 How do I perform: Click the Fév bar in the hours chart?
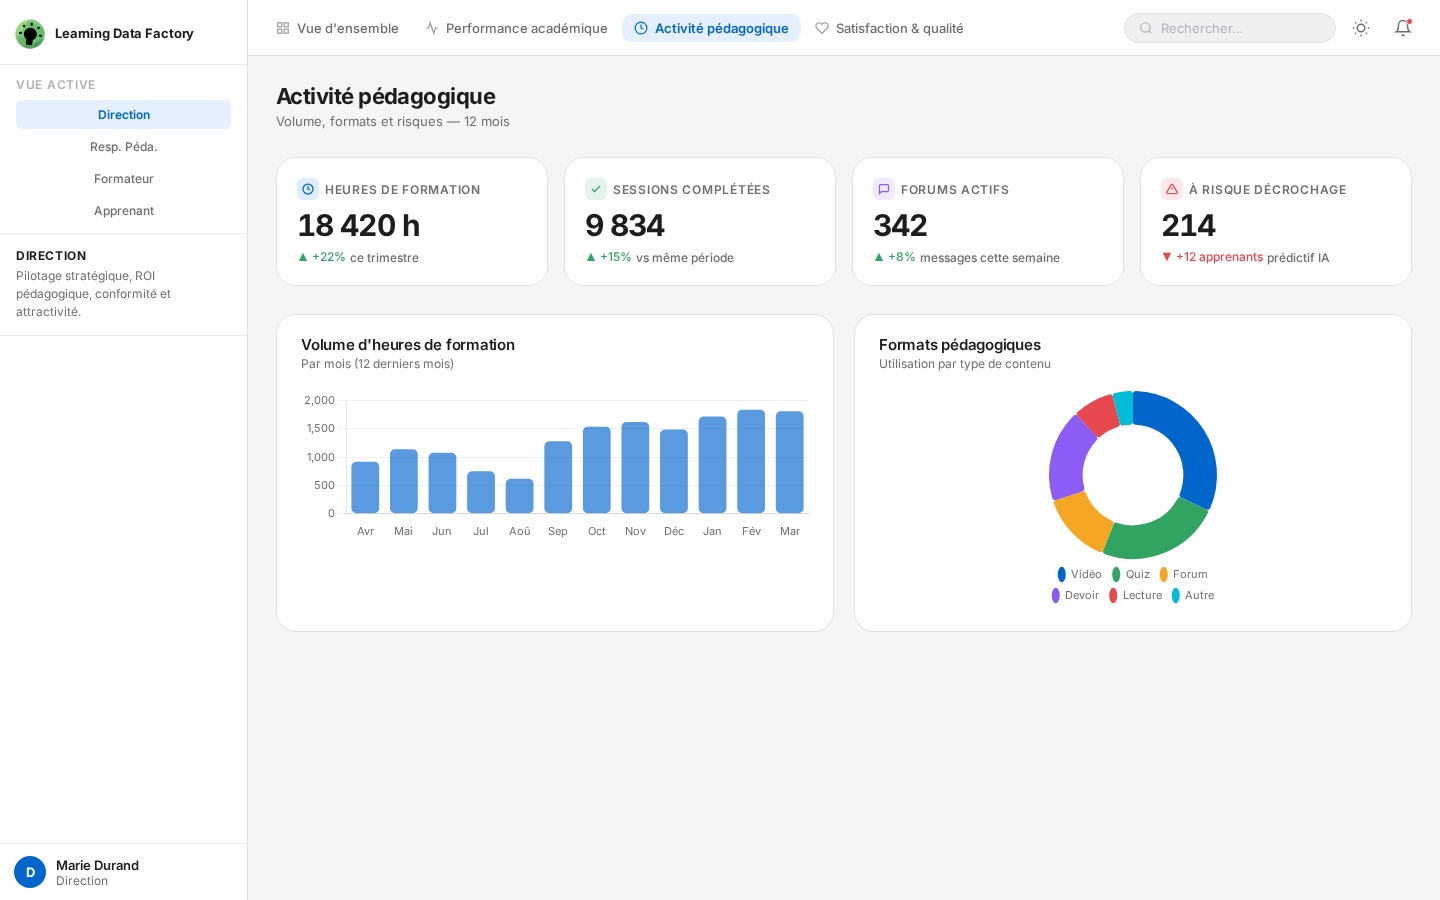[x=751, y=462]
